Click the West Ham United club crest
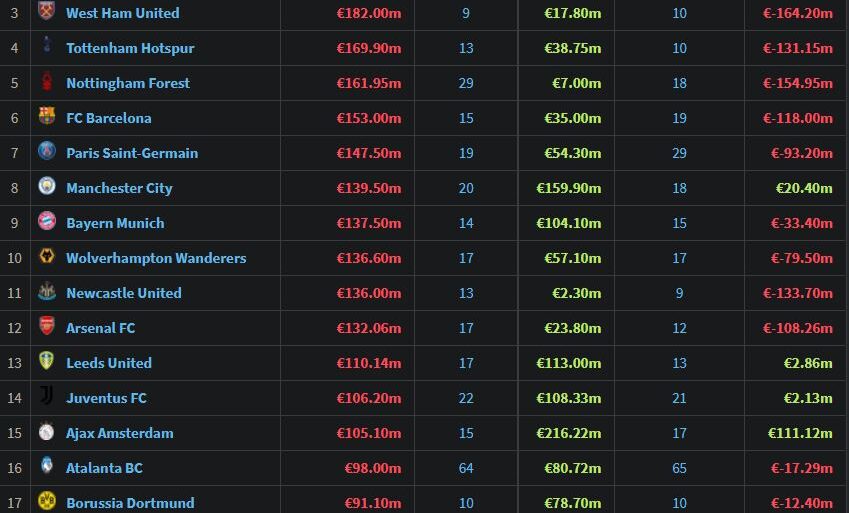 click(46, 12)
